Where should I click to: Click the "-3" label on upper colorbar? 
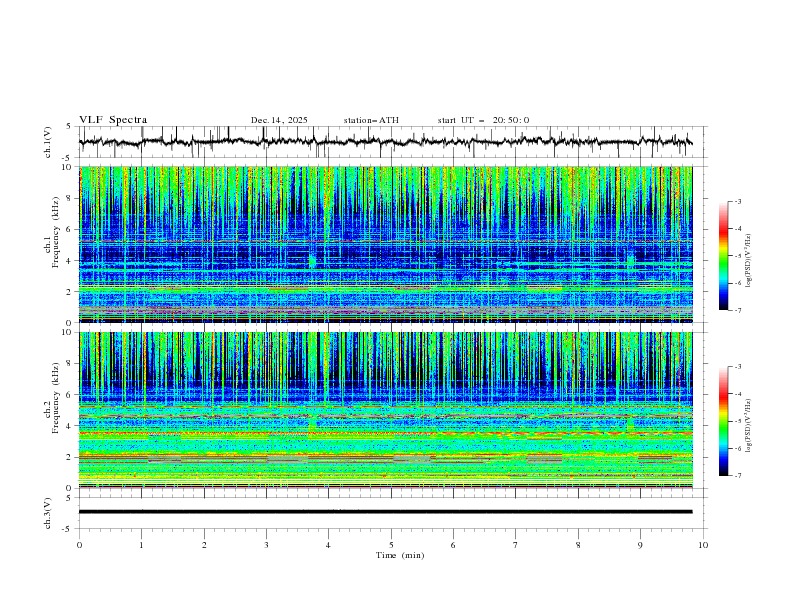(x=737, y=201)
